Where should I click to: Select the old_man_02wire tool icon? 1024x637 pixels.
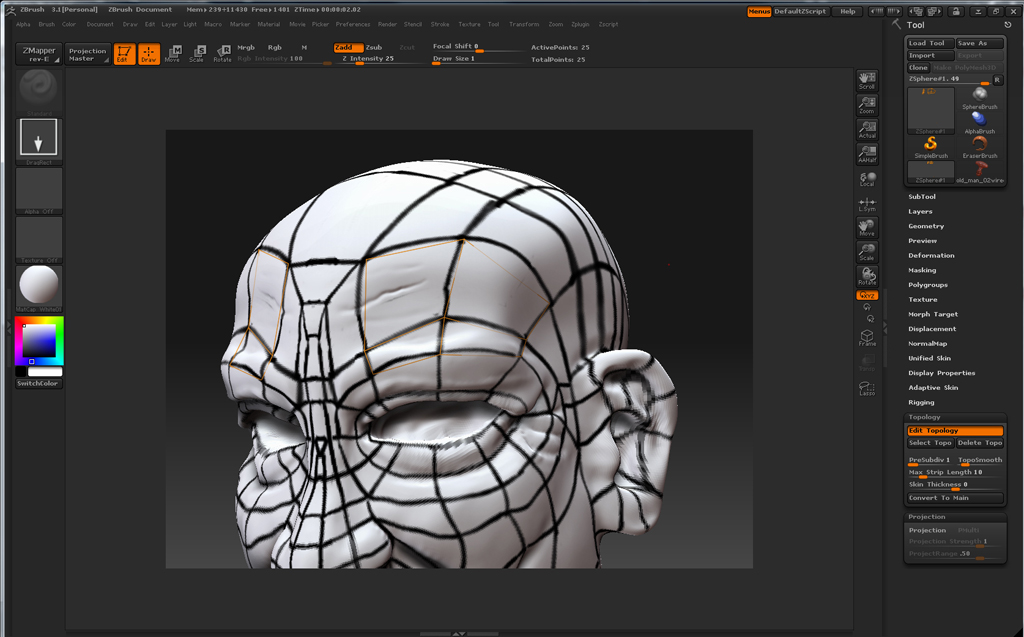click(x=979, y=172)
